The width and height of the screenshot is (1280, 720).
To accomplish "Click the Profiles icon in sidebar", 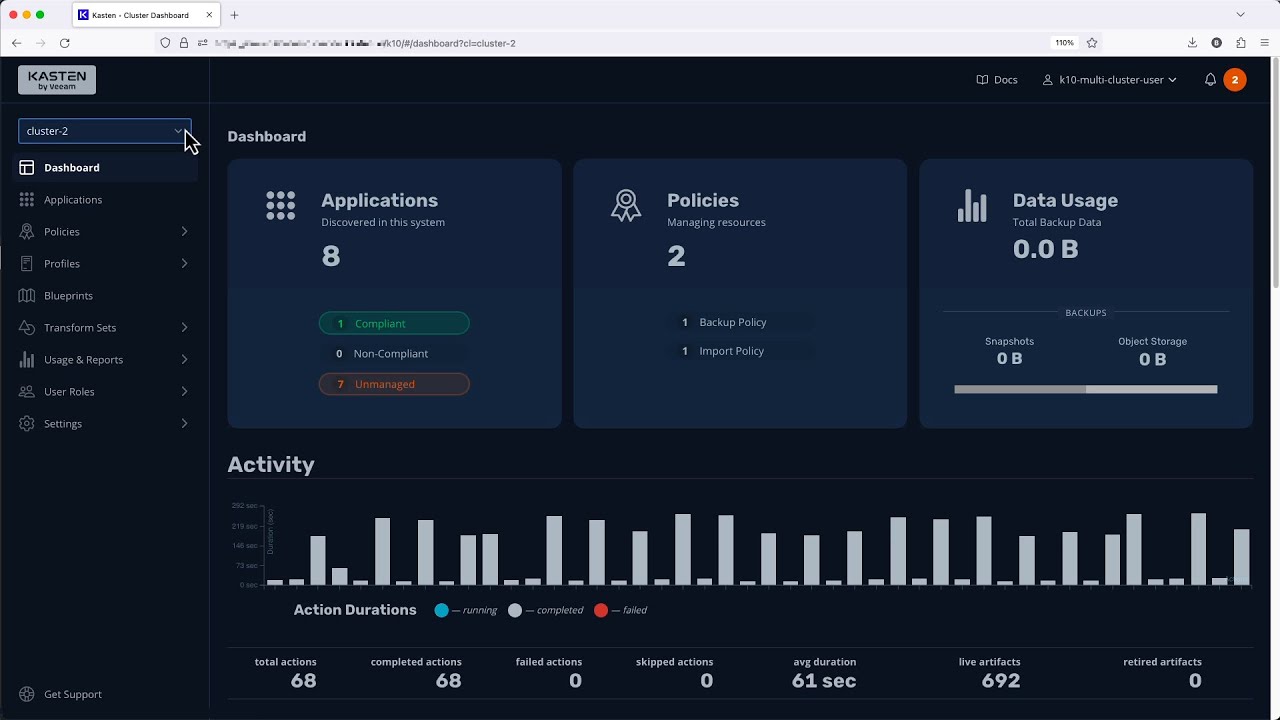I will click(x=27, y=264).
